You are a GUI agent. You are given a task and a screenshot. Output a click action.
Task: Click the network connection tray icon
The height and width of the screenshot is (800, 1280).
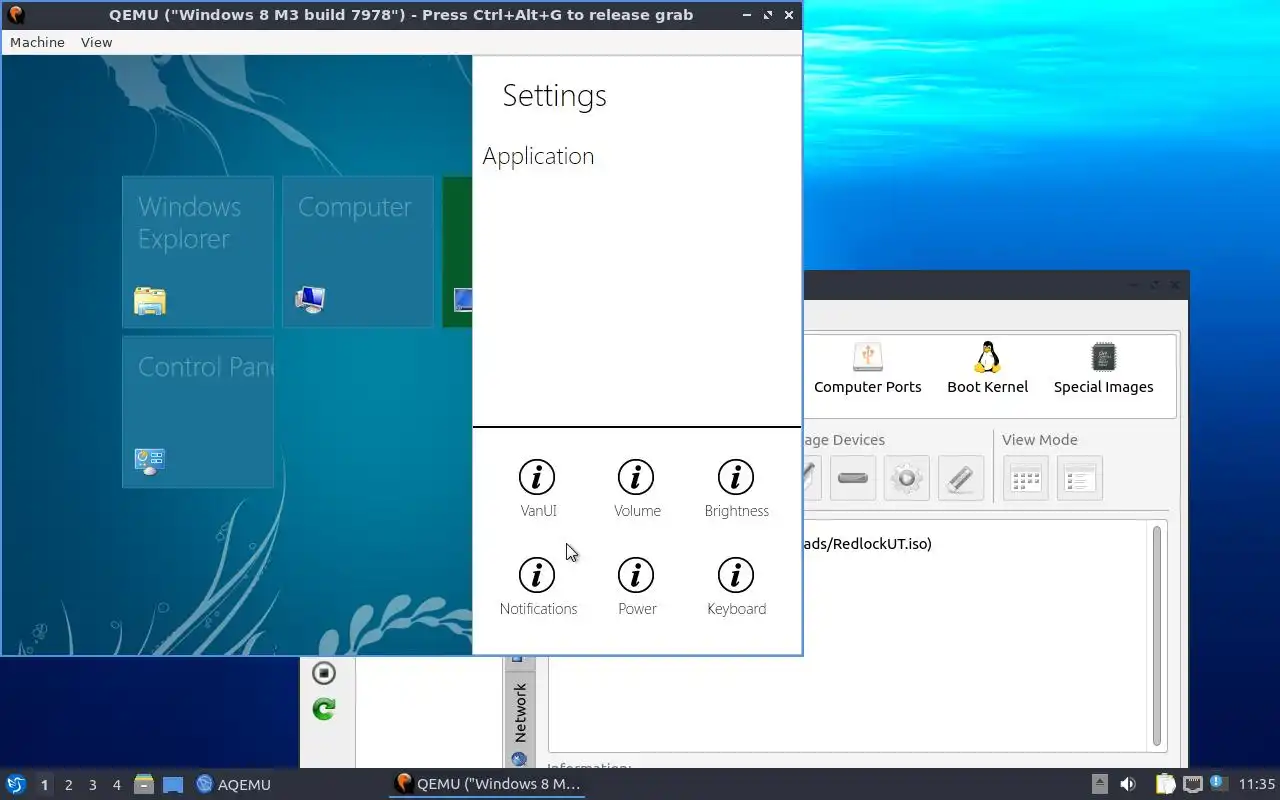click(1192, 784)
